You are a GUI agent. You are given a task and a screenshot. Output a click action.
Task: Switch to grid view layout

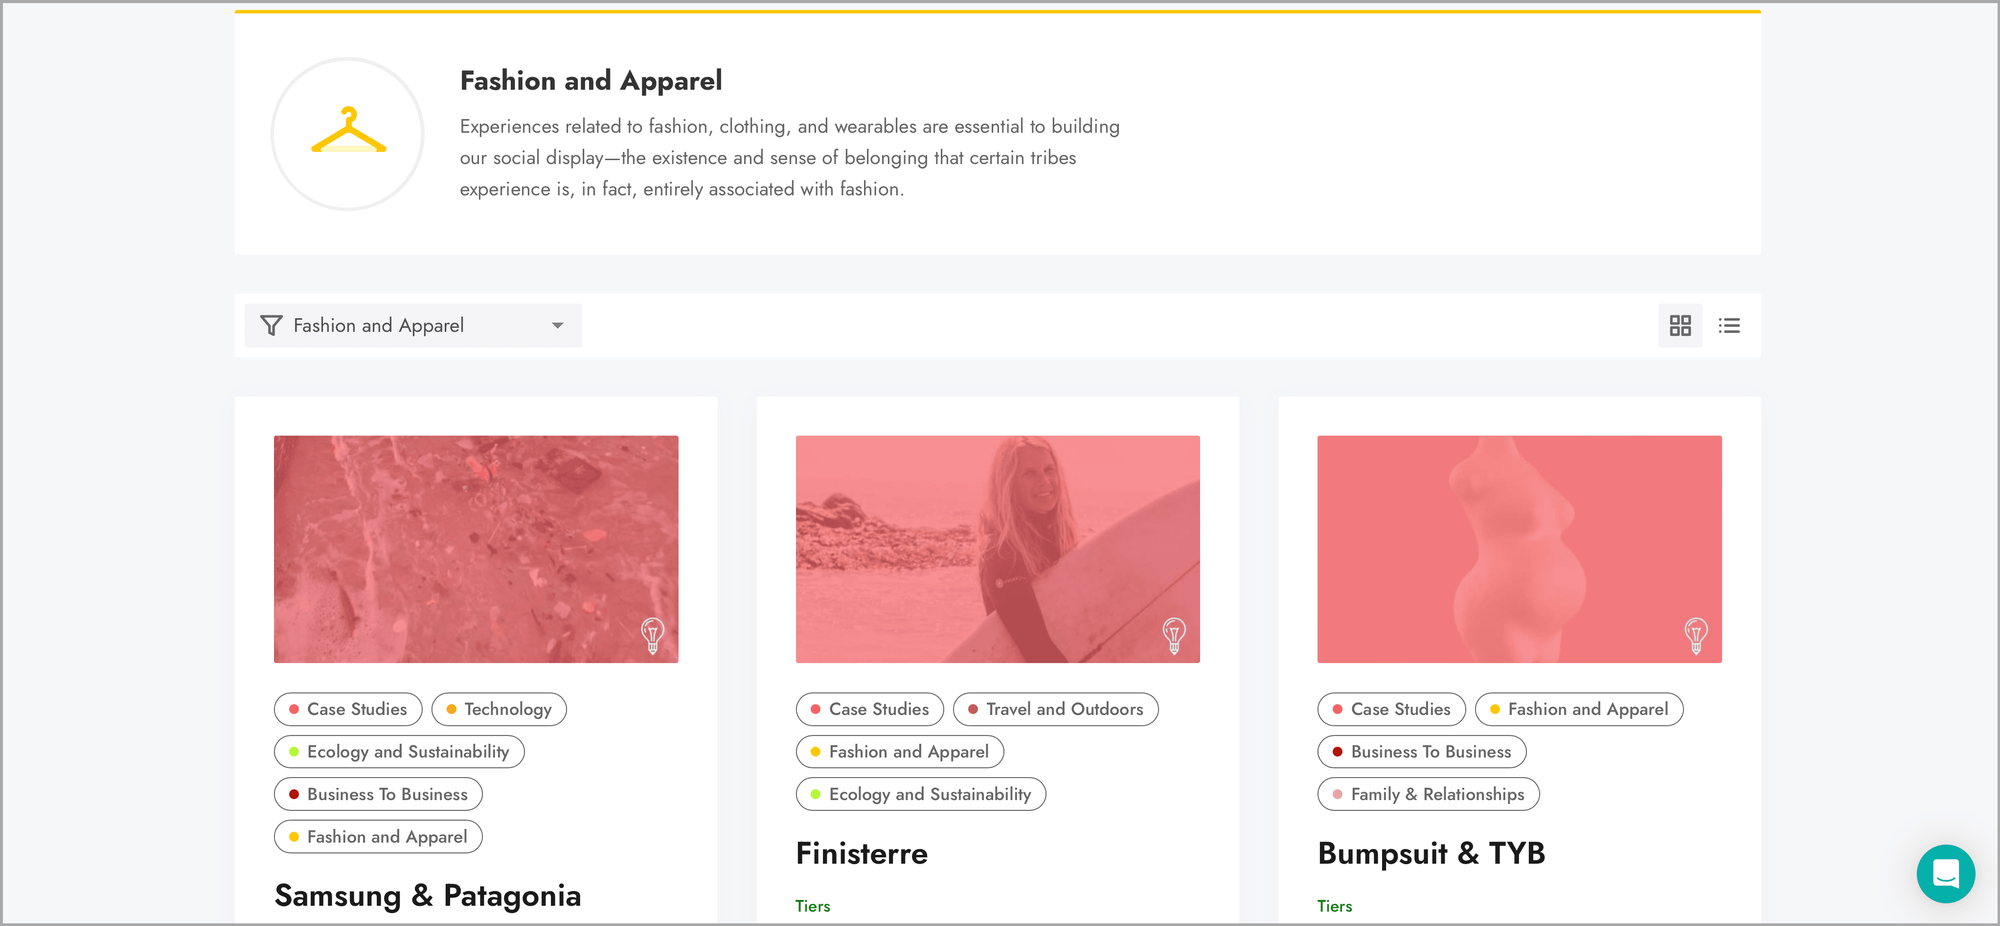pos(1680,326)
